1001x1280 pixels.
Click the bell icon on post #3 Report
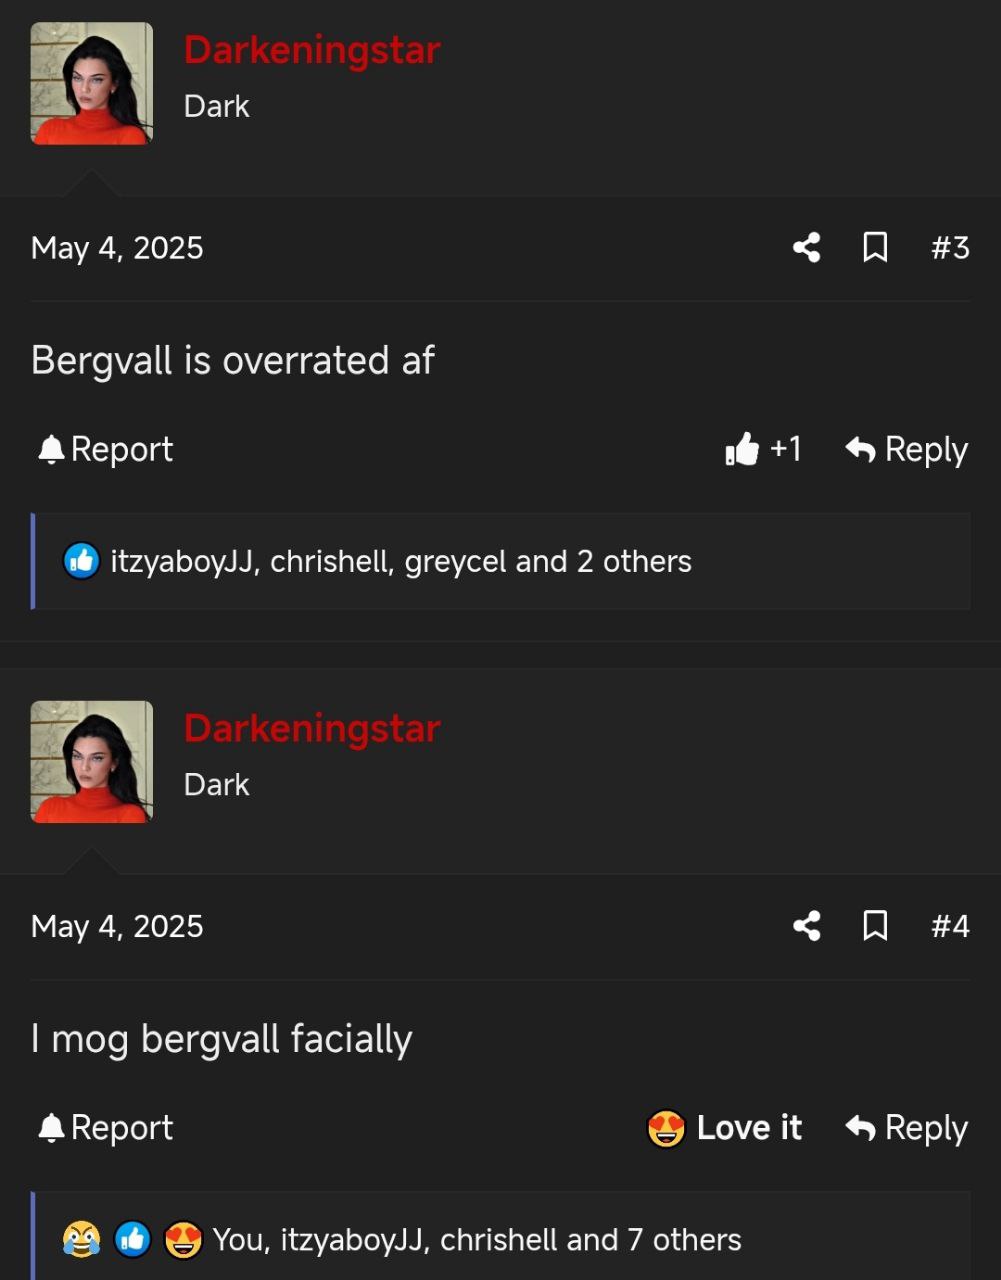(x=51, y=450)
